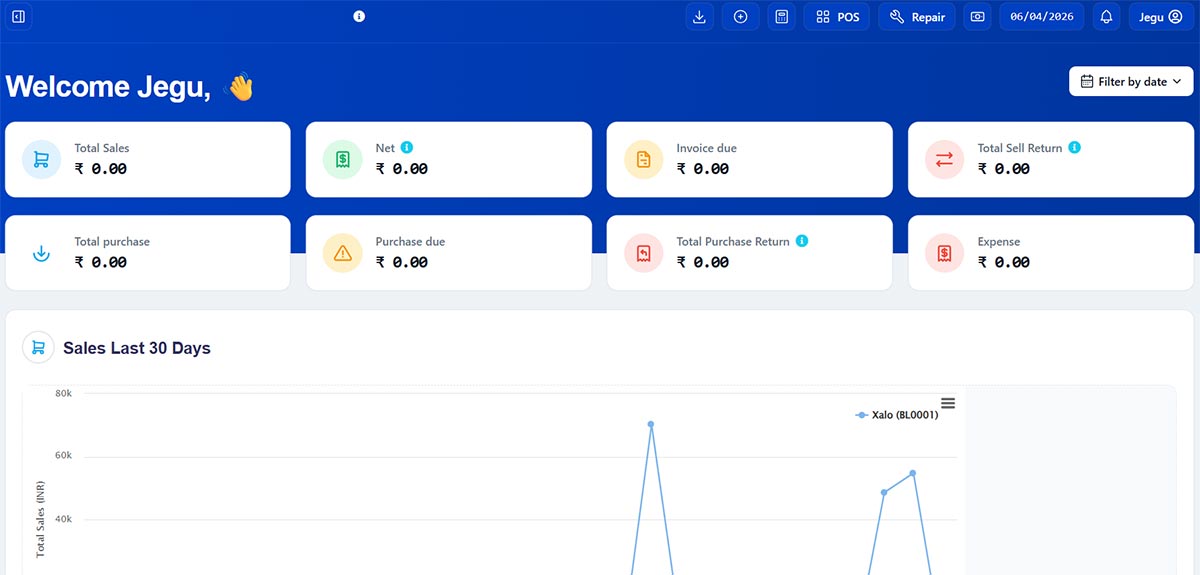Image resolution: width=1200 pixels, height=575 pixels.
Task: Click the Total Sell Return arrows icon
Action: tap(945, 159)
